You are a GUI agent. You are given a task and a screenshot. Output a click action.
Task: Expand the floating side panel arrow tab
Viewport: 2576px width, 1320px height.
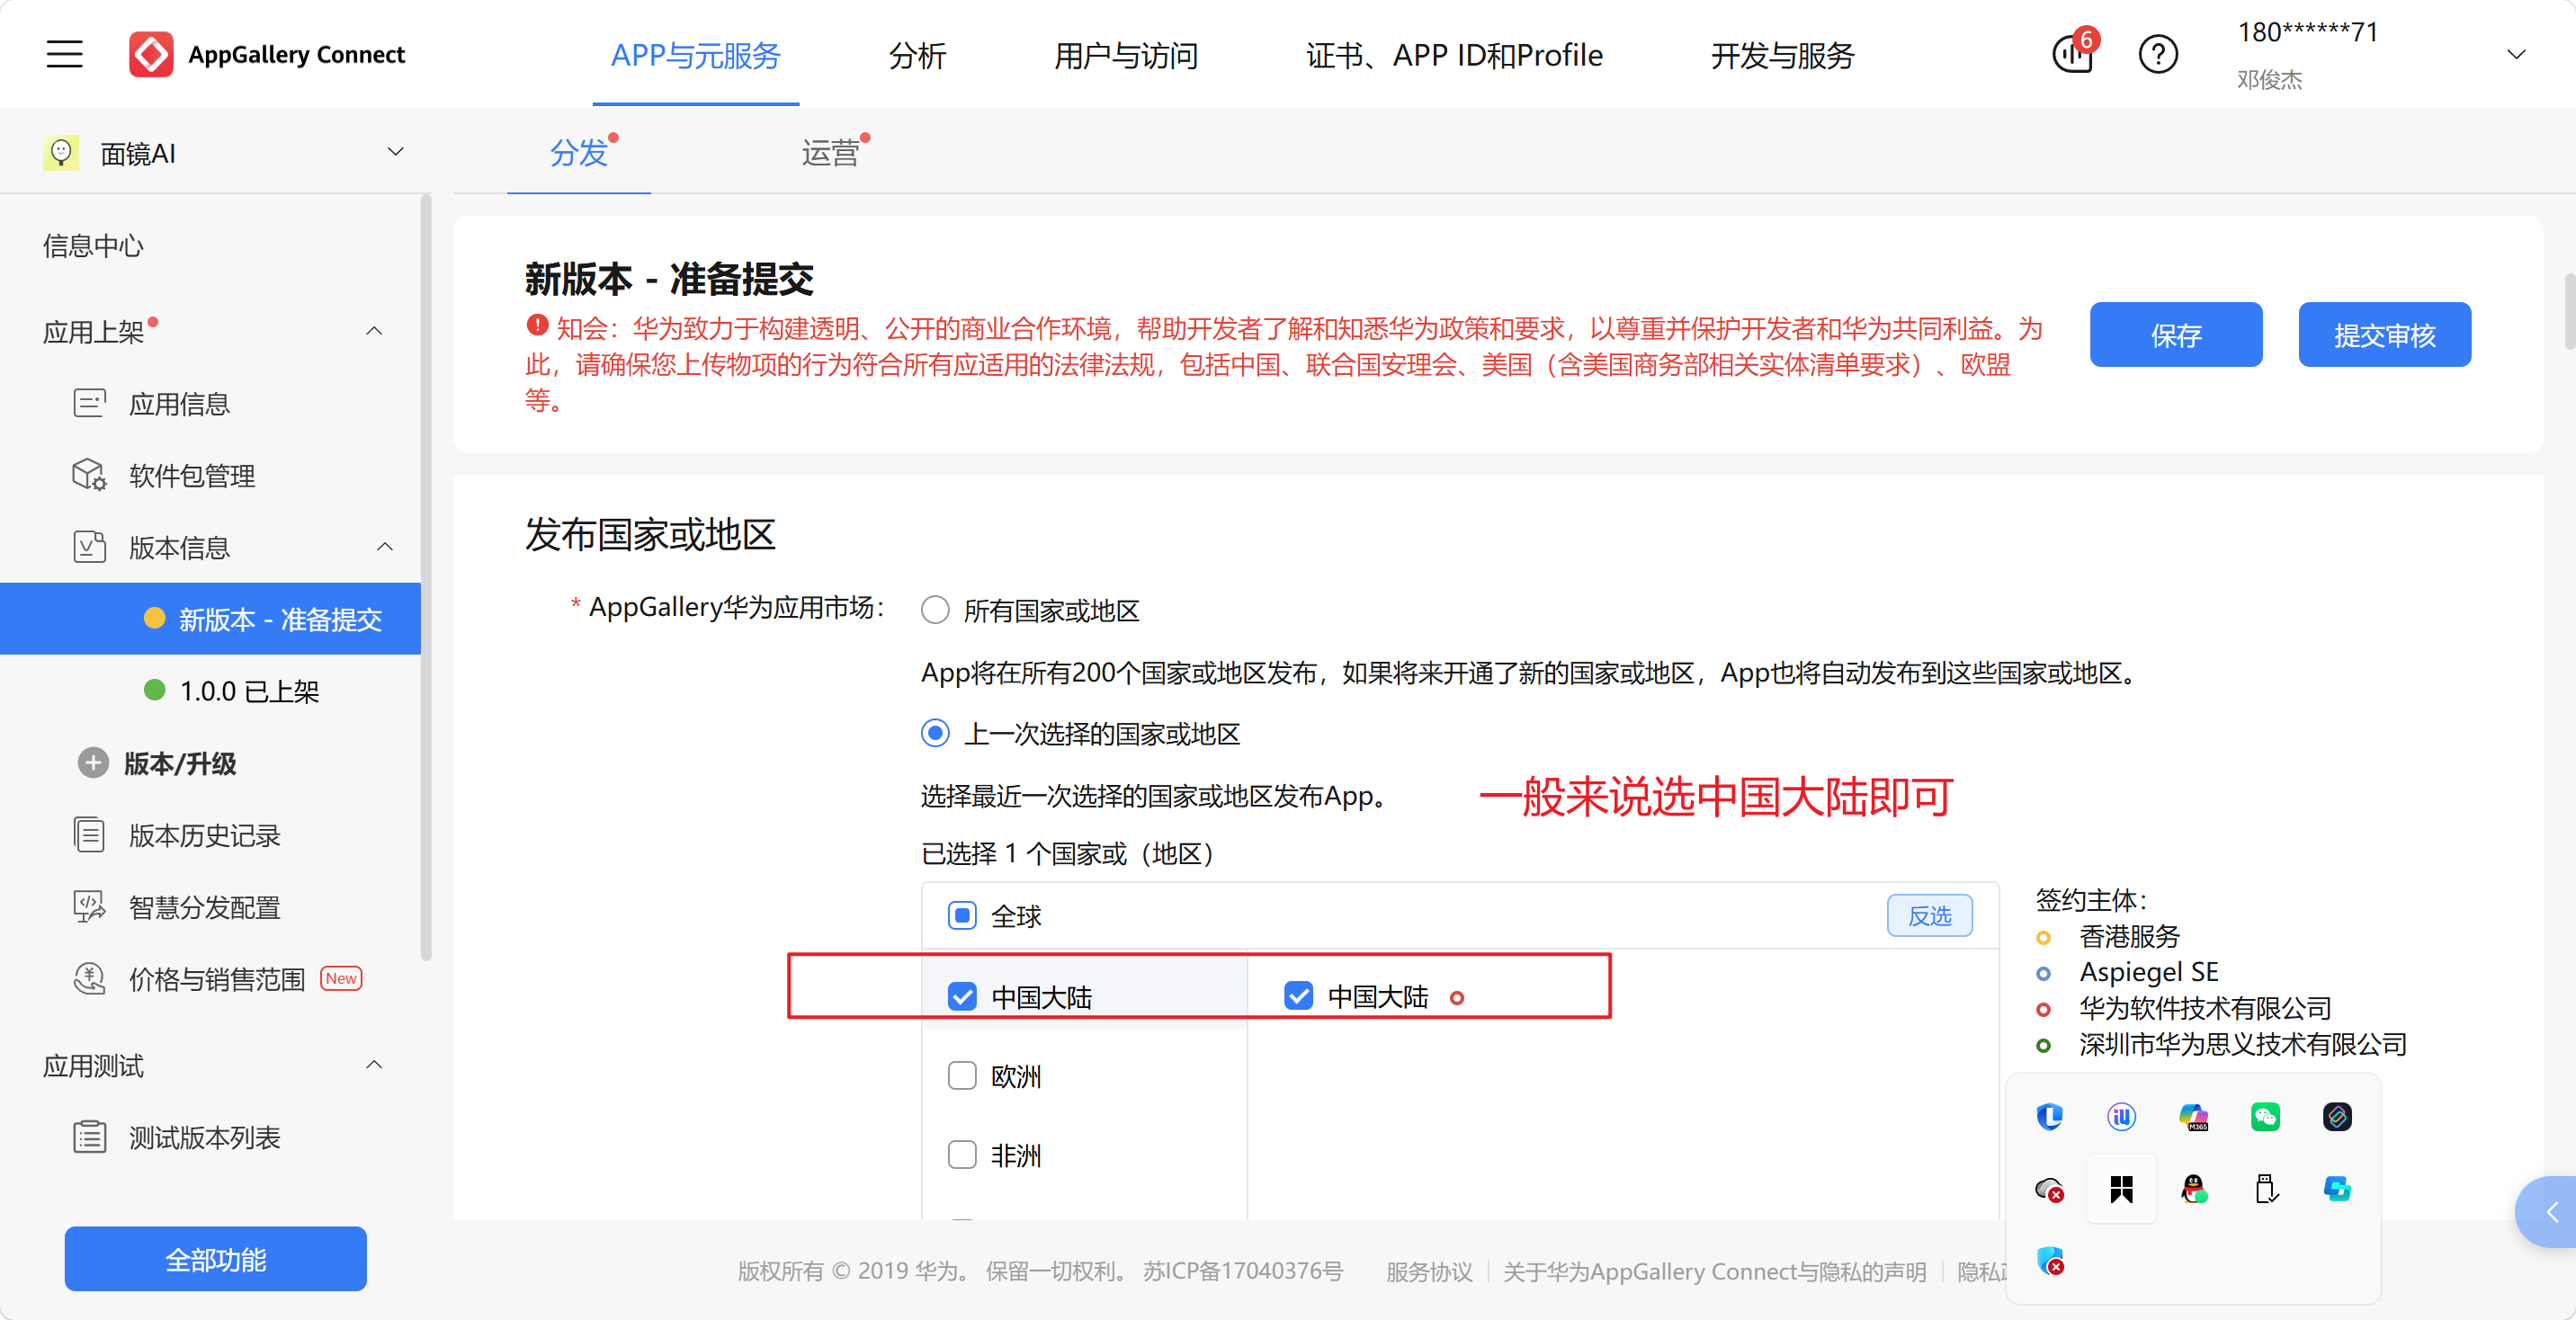tap(2548, 1211)
